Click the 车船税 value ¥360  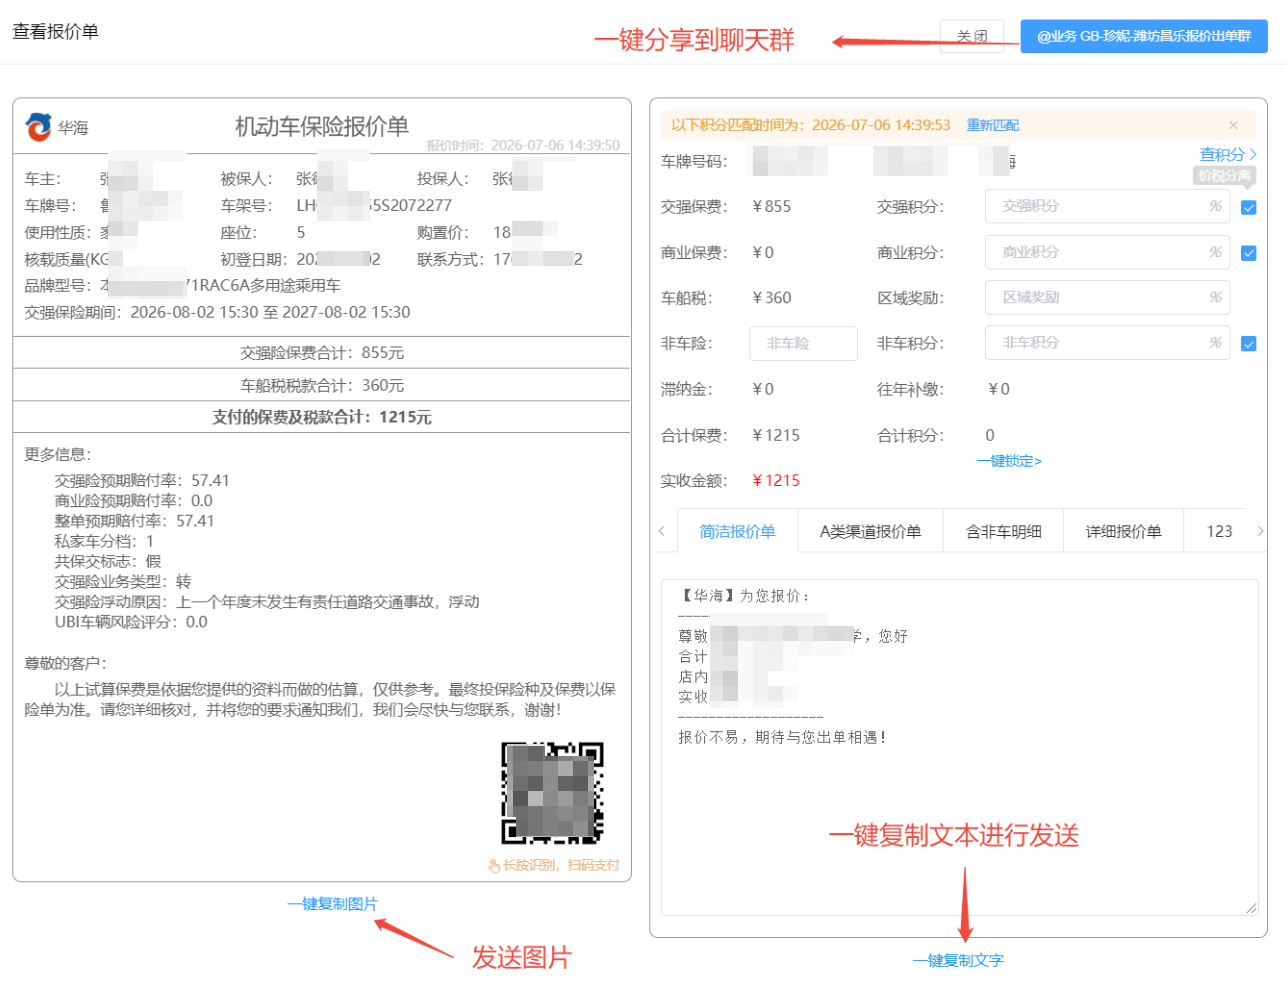771,297
